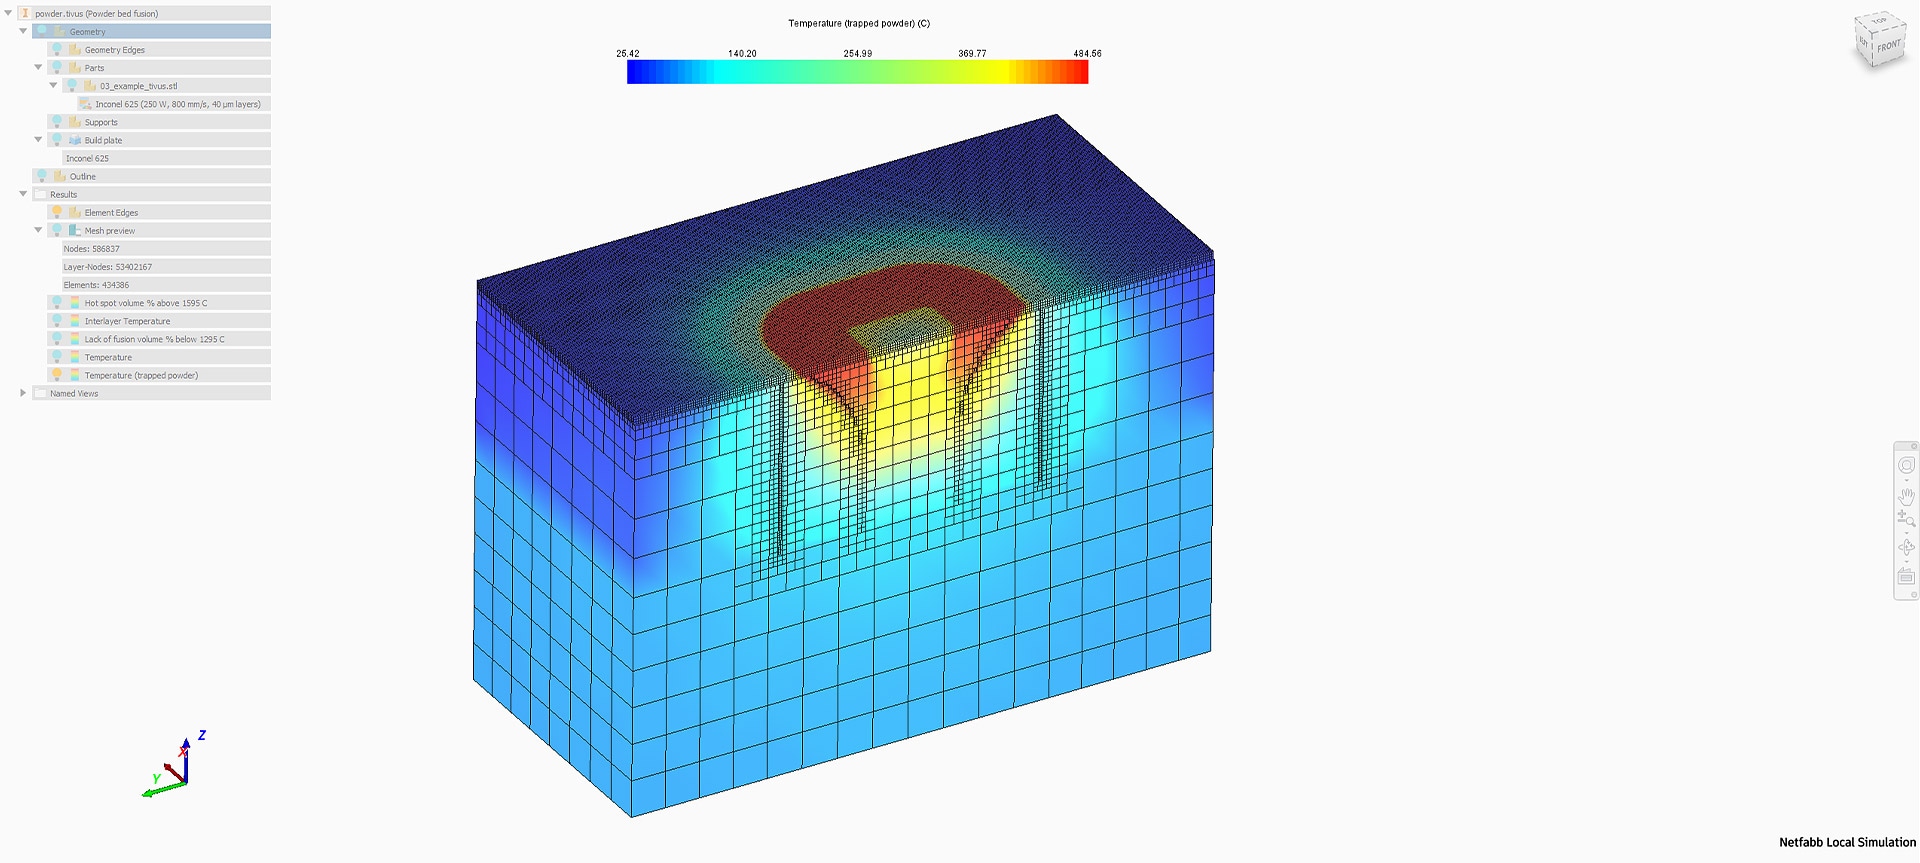Collapse the Parts folder
The image size is (1920, 863).
point(38,68)
